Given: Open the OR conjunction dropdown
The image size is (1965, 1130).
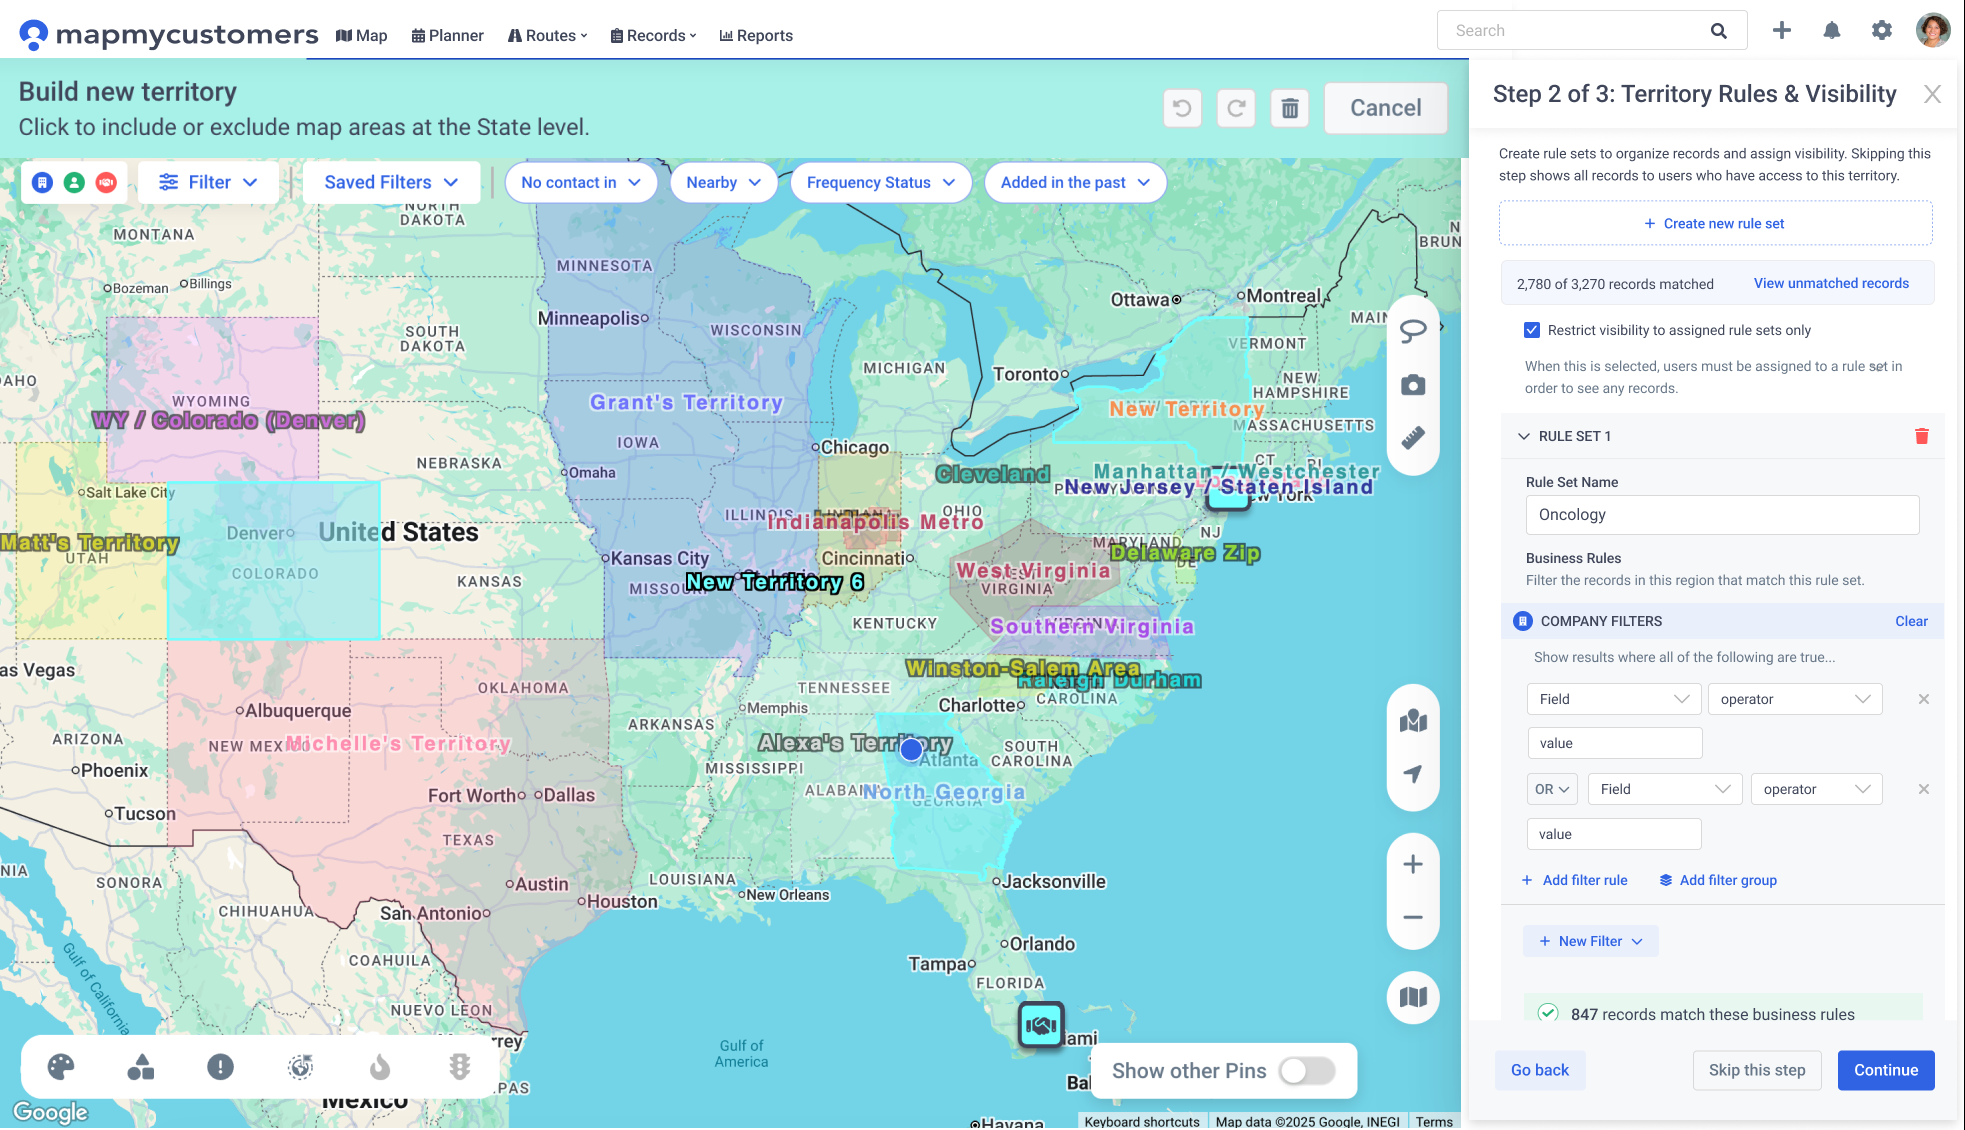Looking at the screenshot, I should click(1552, 789).
